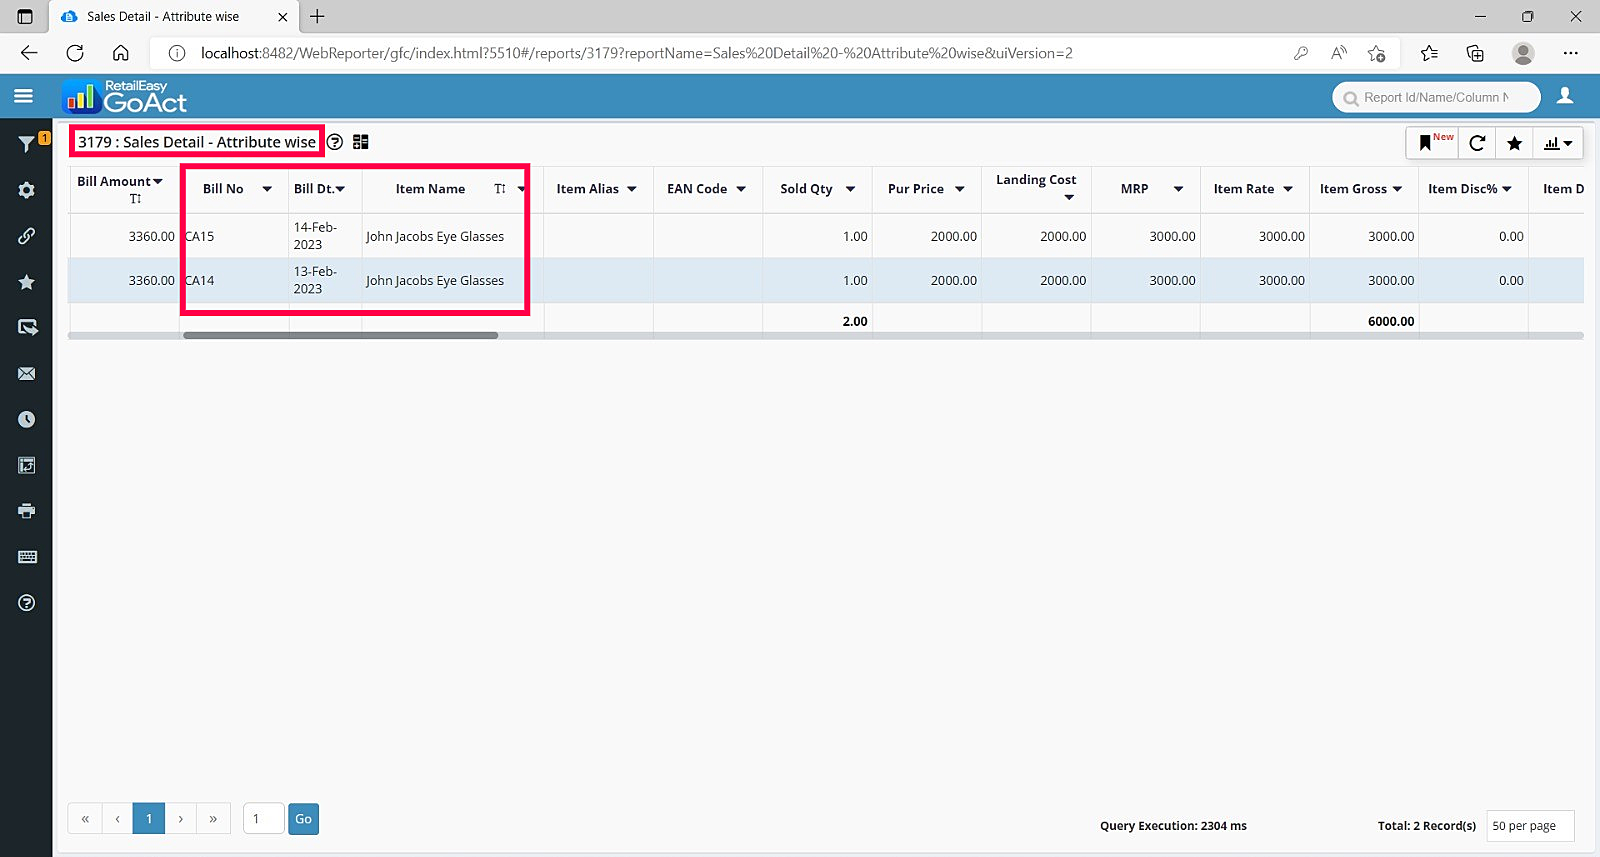
Task: Click the browser address bar URL
Action: click(x=636, y=53)
